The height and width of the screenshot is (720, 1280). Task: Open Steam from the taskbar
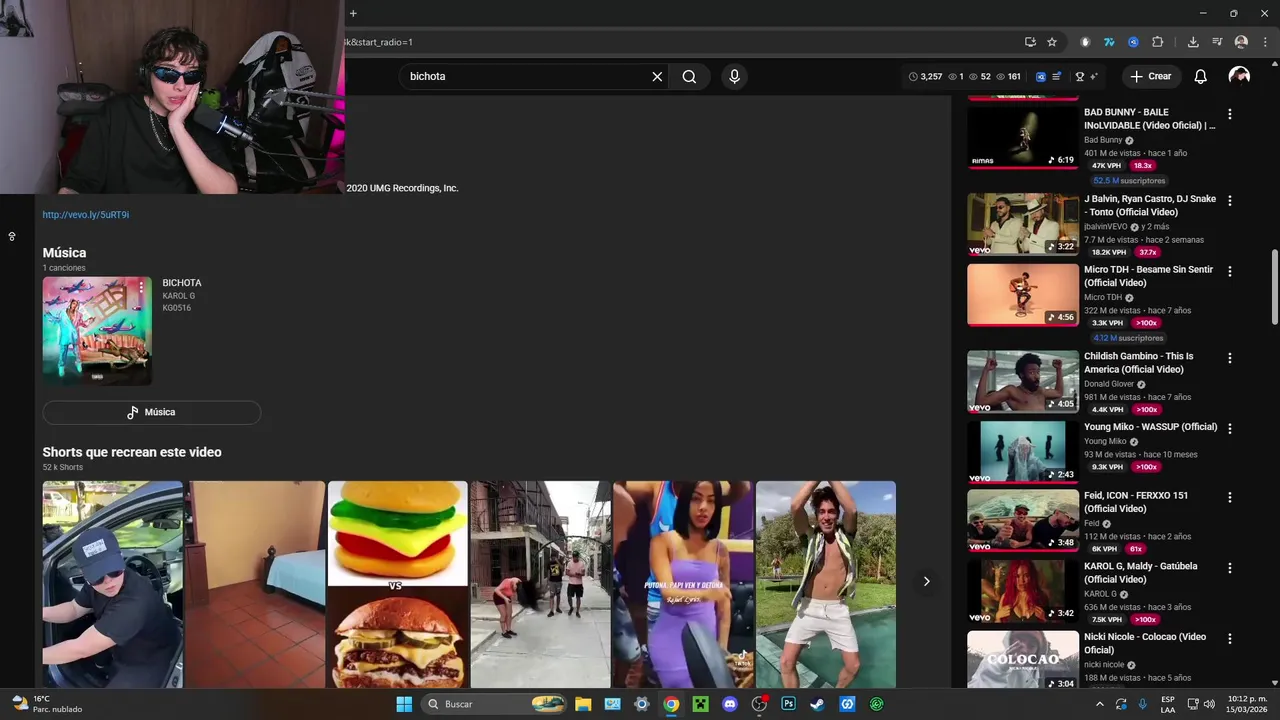coord(817,704)
